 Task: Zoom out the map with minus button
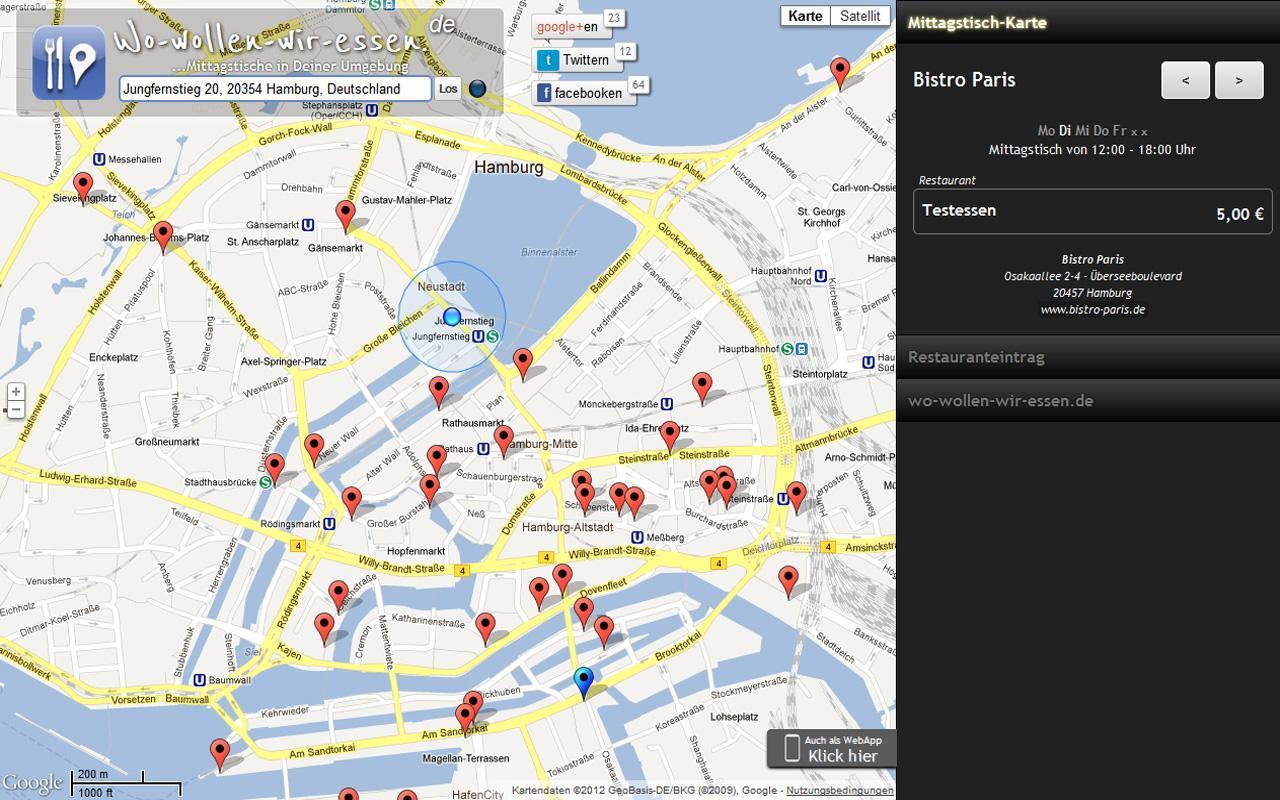[15, 410]
